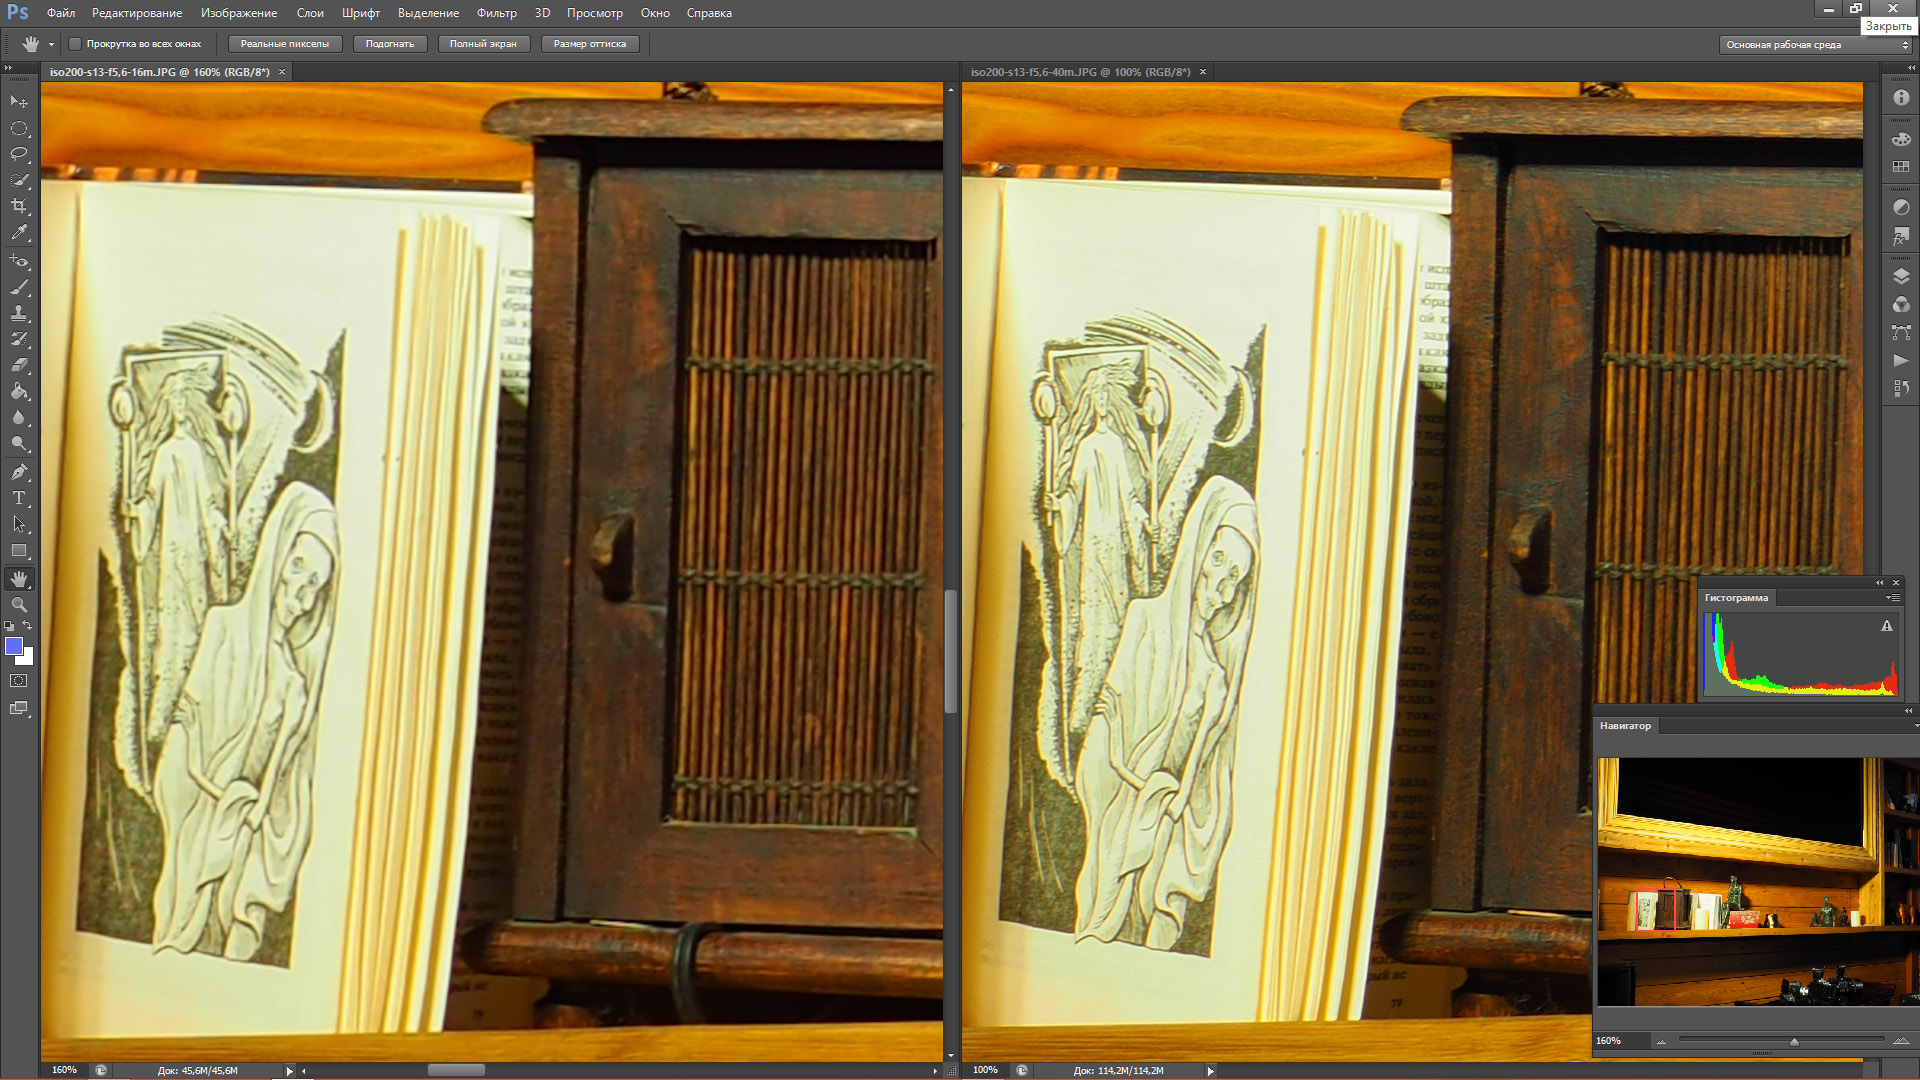Open the Гистограмма panel options menu

pos(1892,598)
